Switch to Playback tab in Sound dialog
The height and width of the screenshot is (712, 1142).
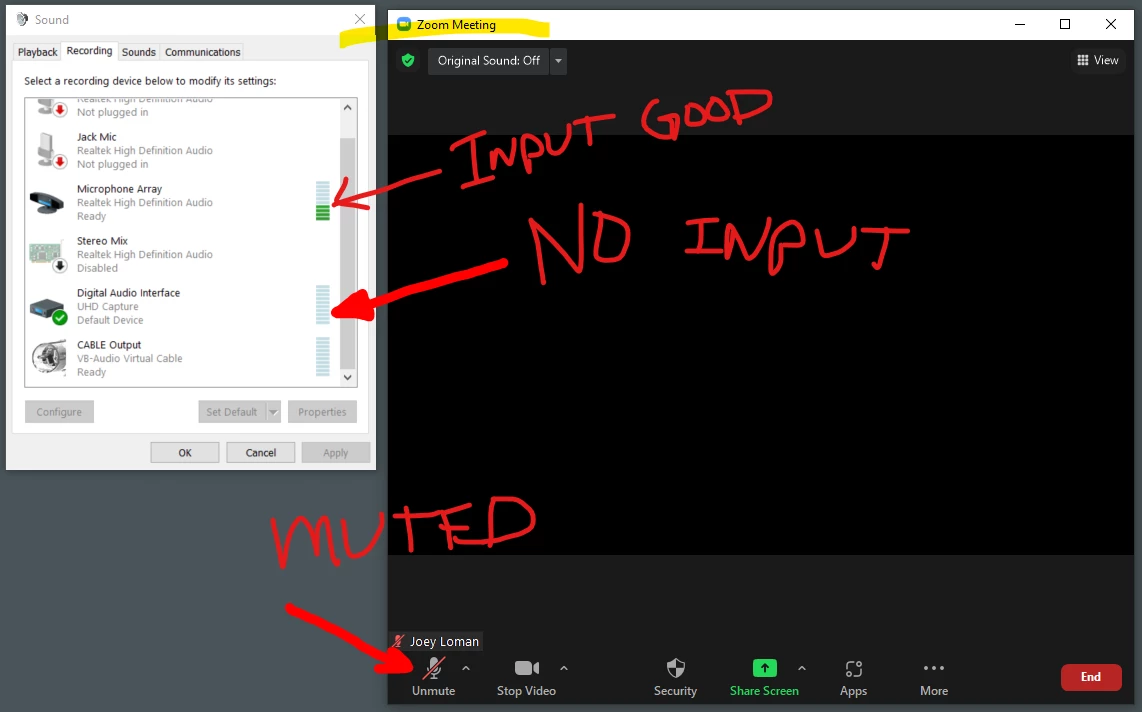(37, 52)
